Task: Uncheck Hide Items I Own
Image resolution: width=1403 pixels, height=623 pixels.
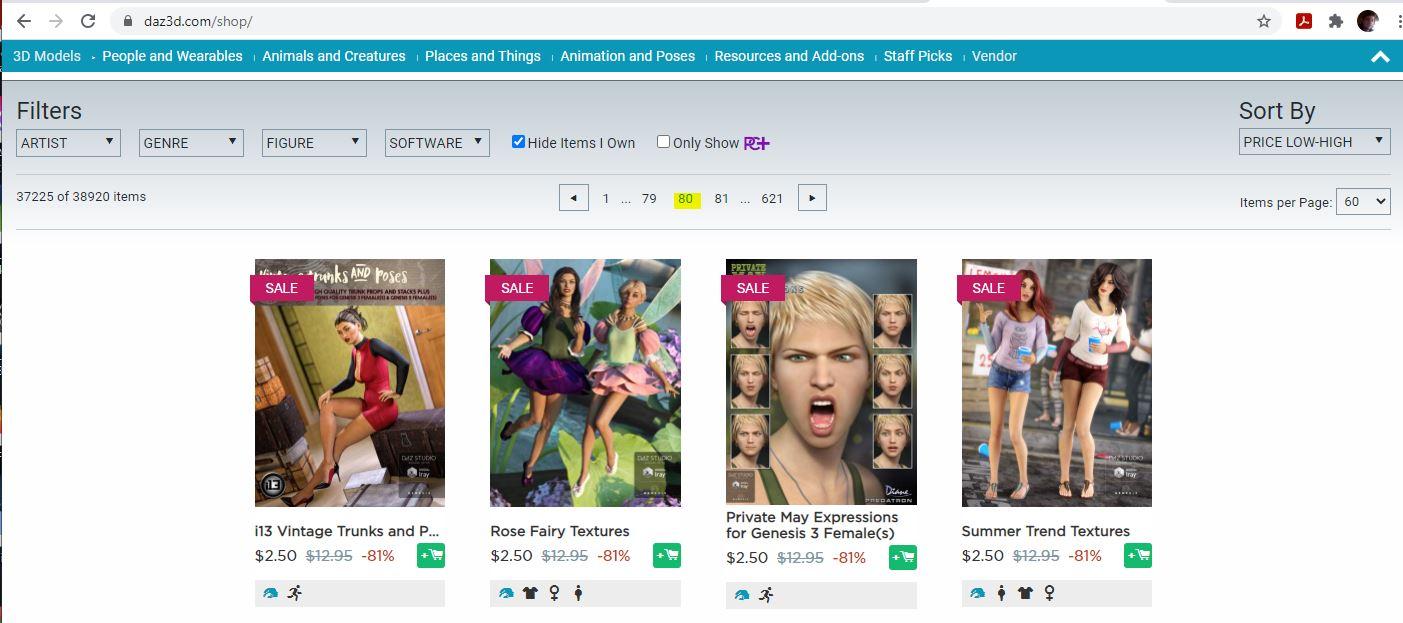Action: pos(518,142)
